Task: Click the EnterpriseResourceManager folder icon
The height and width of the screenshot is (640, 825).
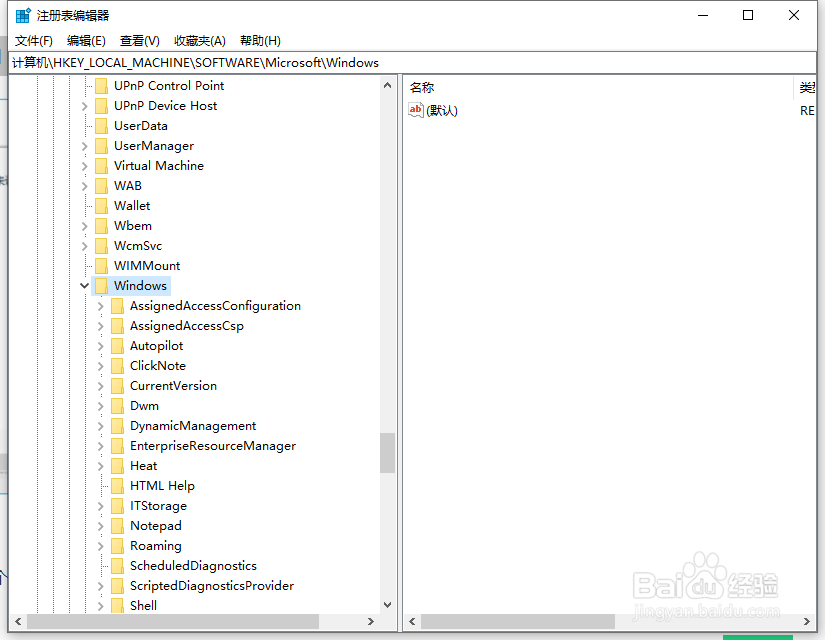Action: point(118,446)
